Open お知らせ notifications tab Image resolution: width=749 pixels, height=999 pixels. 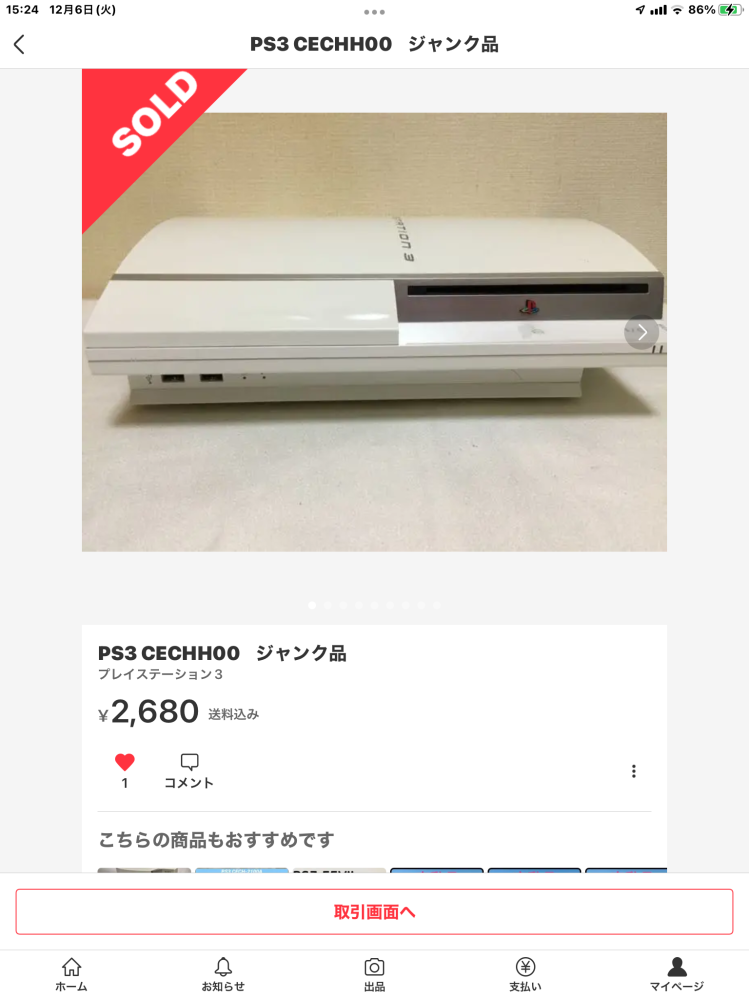coord(223,975)
